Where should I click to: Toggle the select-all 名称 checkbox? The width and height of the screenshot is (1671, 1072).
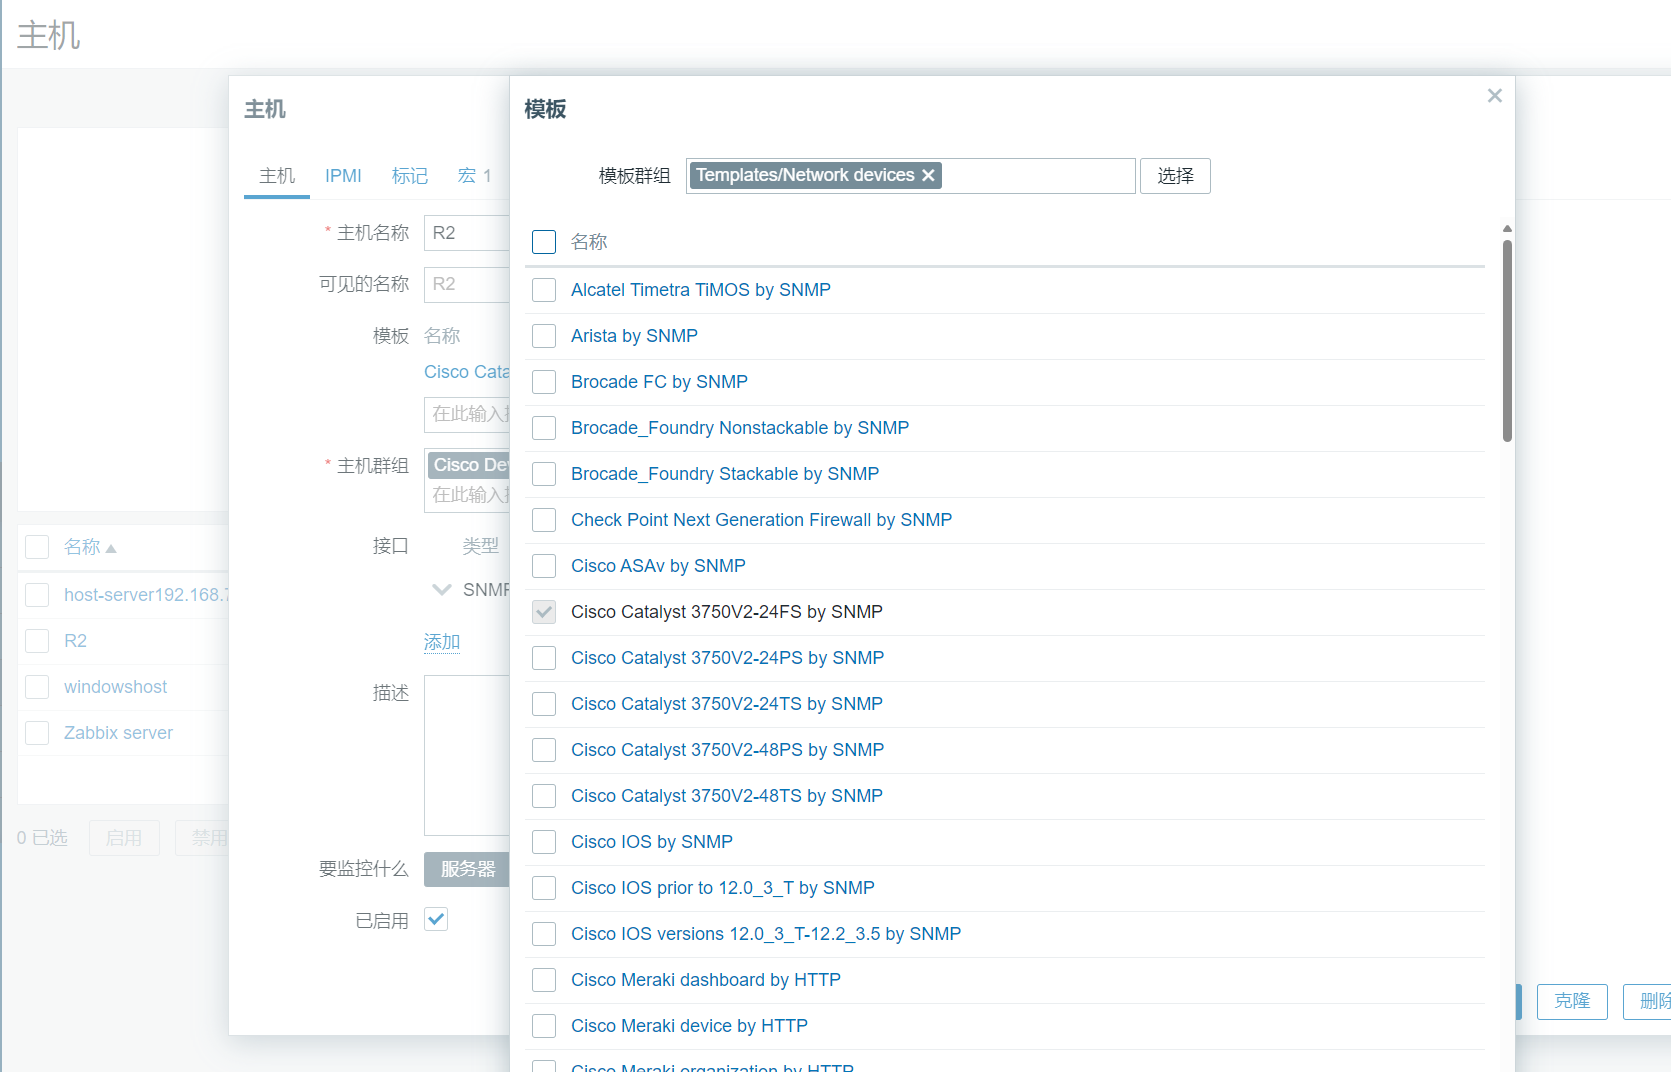click(544, 242)
